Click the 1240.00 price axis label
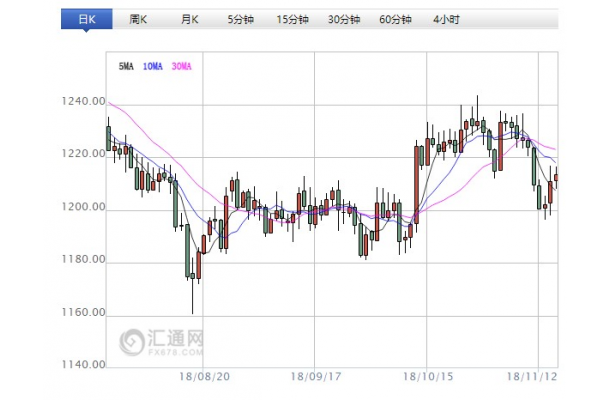The width and height of the screenshot is (611, 400). [x=84, y=102]
